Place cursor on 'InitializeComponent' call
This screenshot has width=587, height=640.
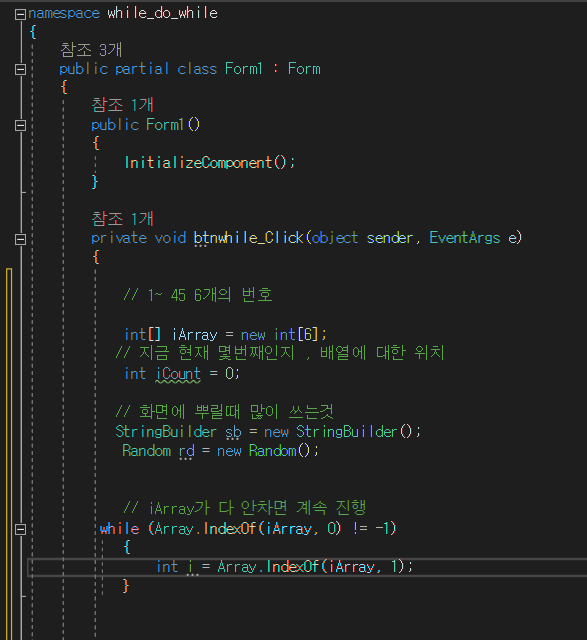point(198,163)
